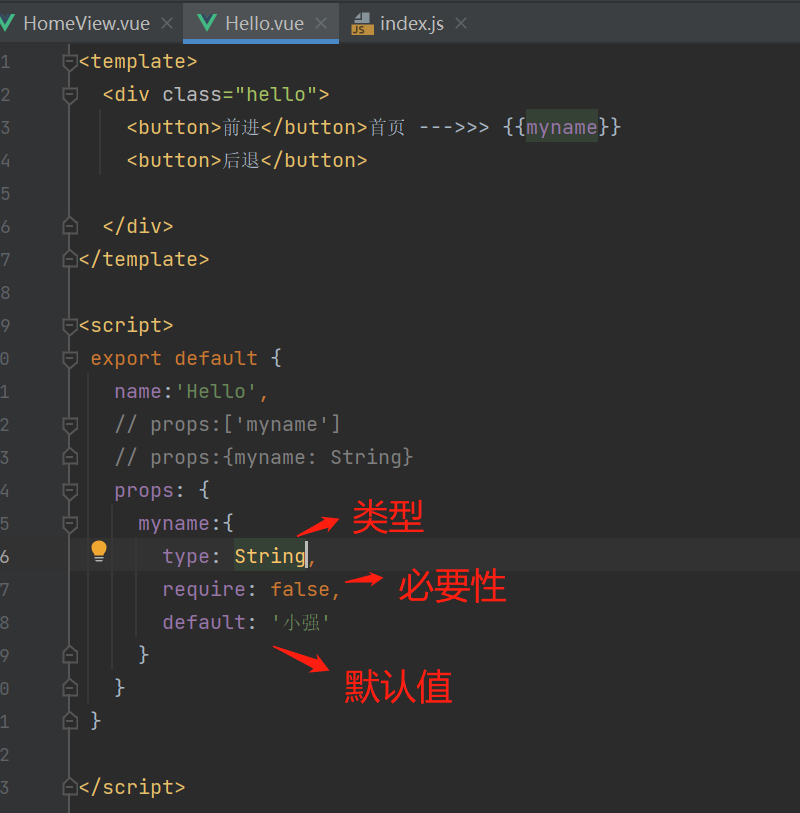Click the type property key
Image resolution: width=800 pixels, height=813 pixels.
186,556
